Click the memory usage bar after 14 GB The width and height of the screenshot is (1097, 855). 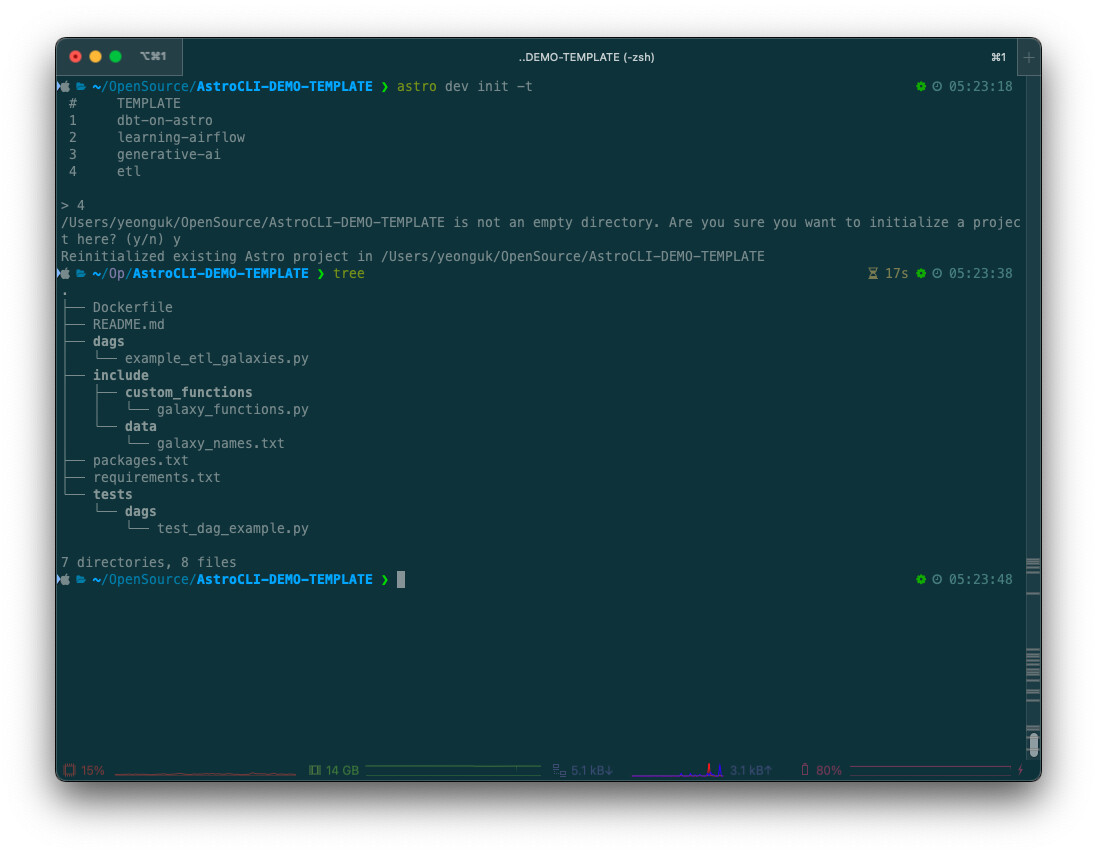[453, 770]
